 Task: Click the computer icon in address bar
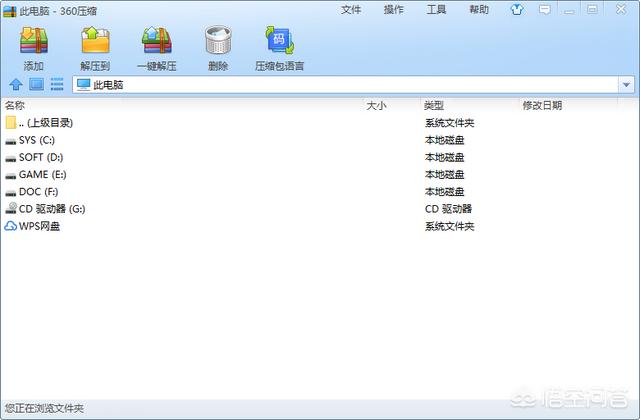pyautogui.click(x=83, y=84)
